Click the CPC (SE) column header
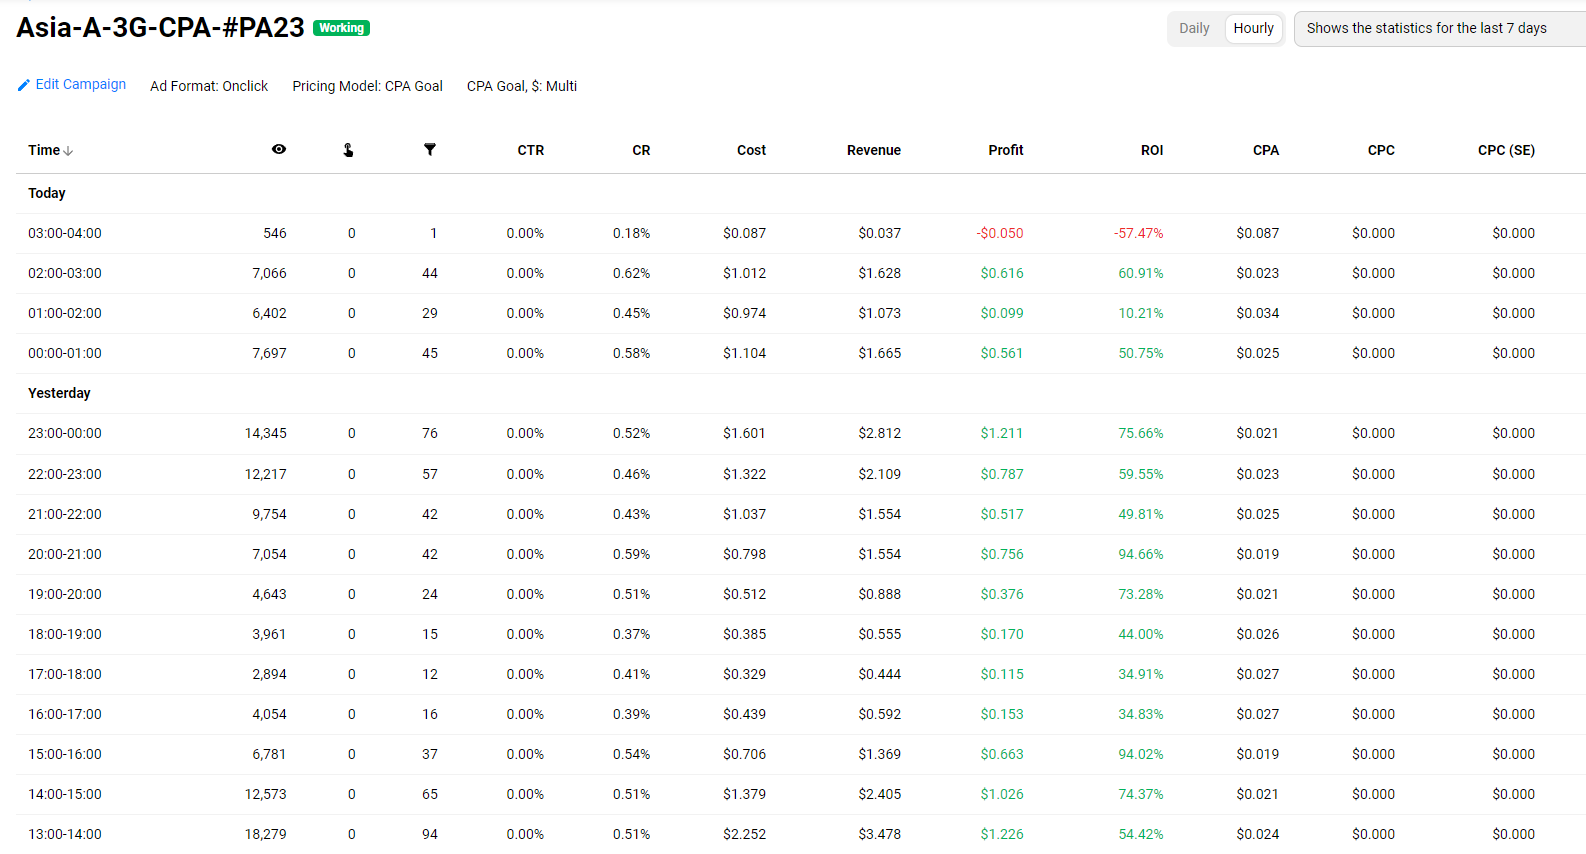 pyautogui.click(x=1506, y=150)
